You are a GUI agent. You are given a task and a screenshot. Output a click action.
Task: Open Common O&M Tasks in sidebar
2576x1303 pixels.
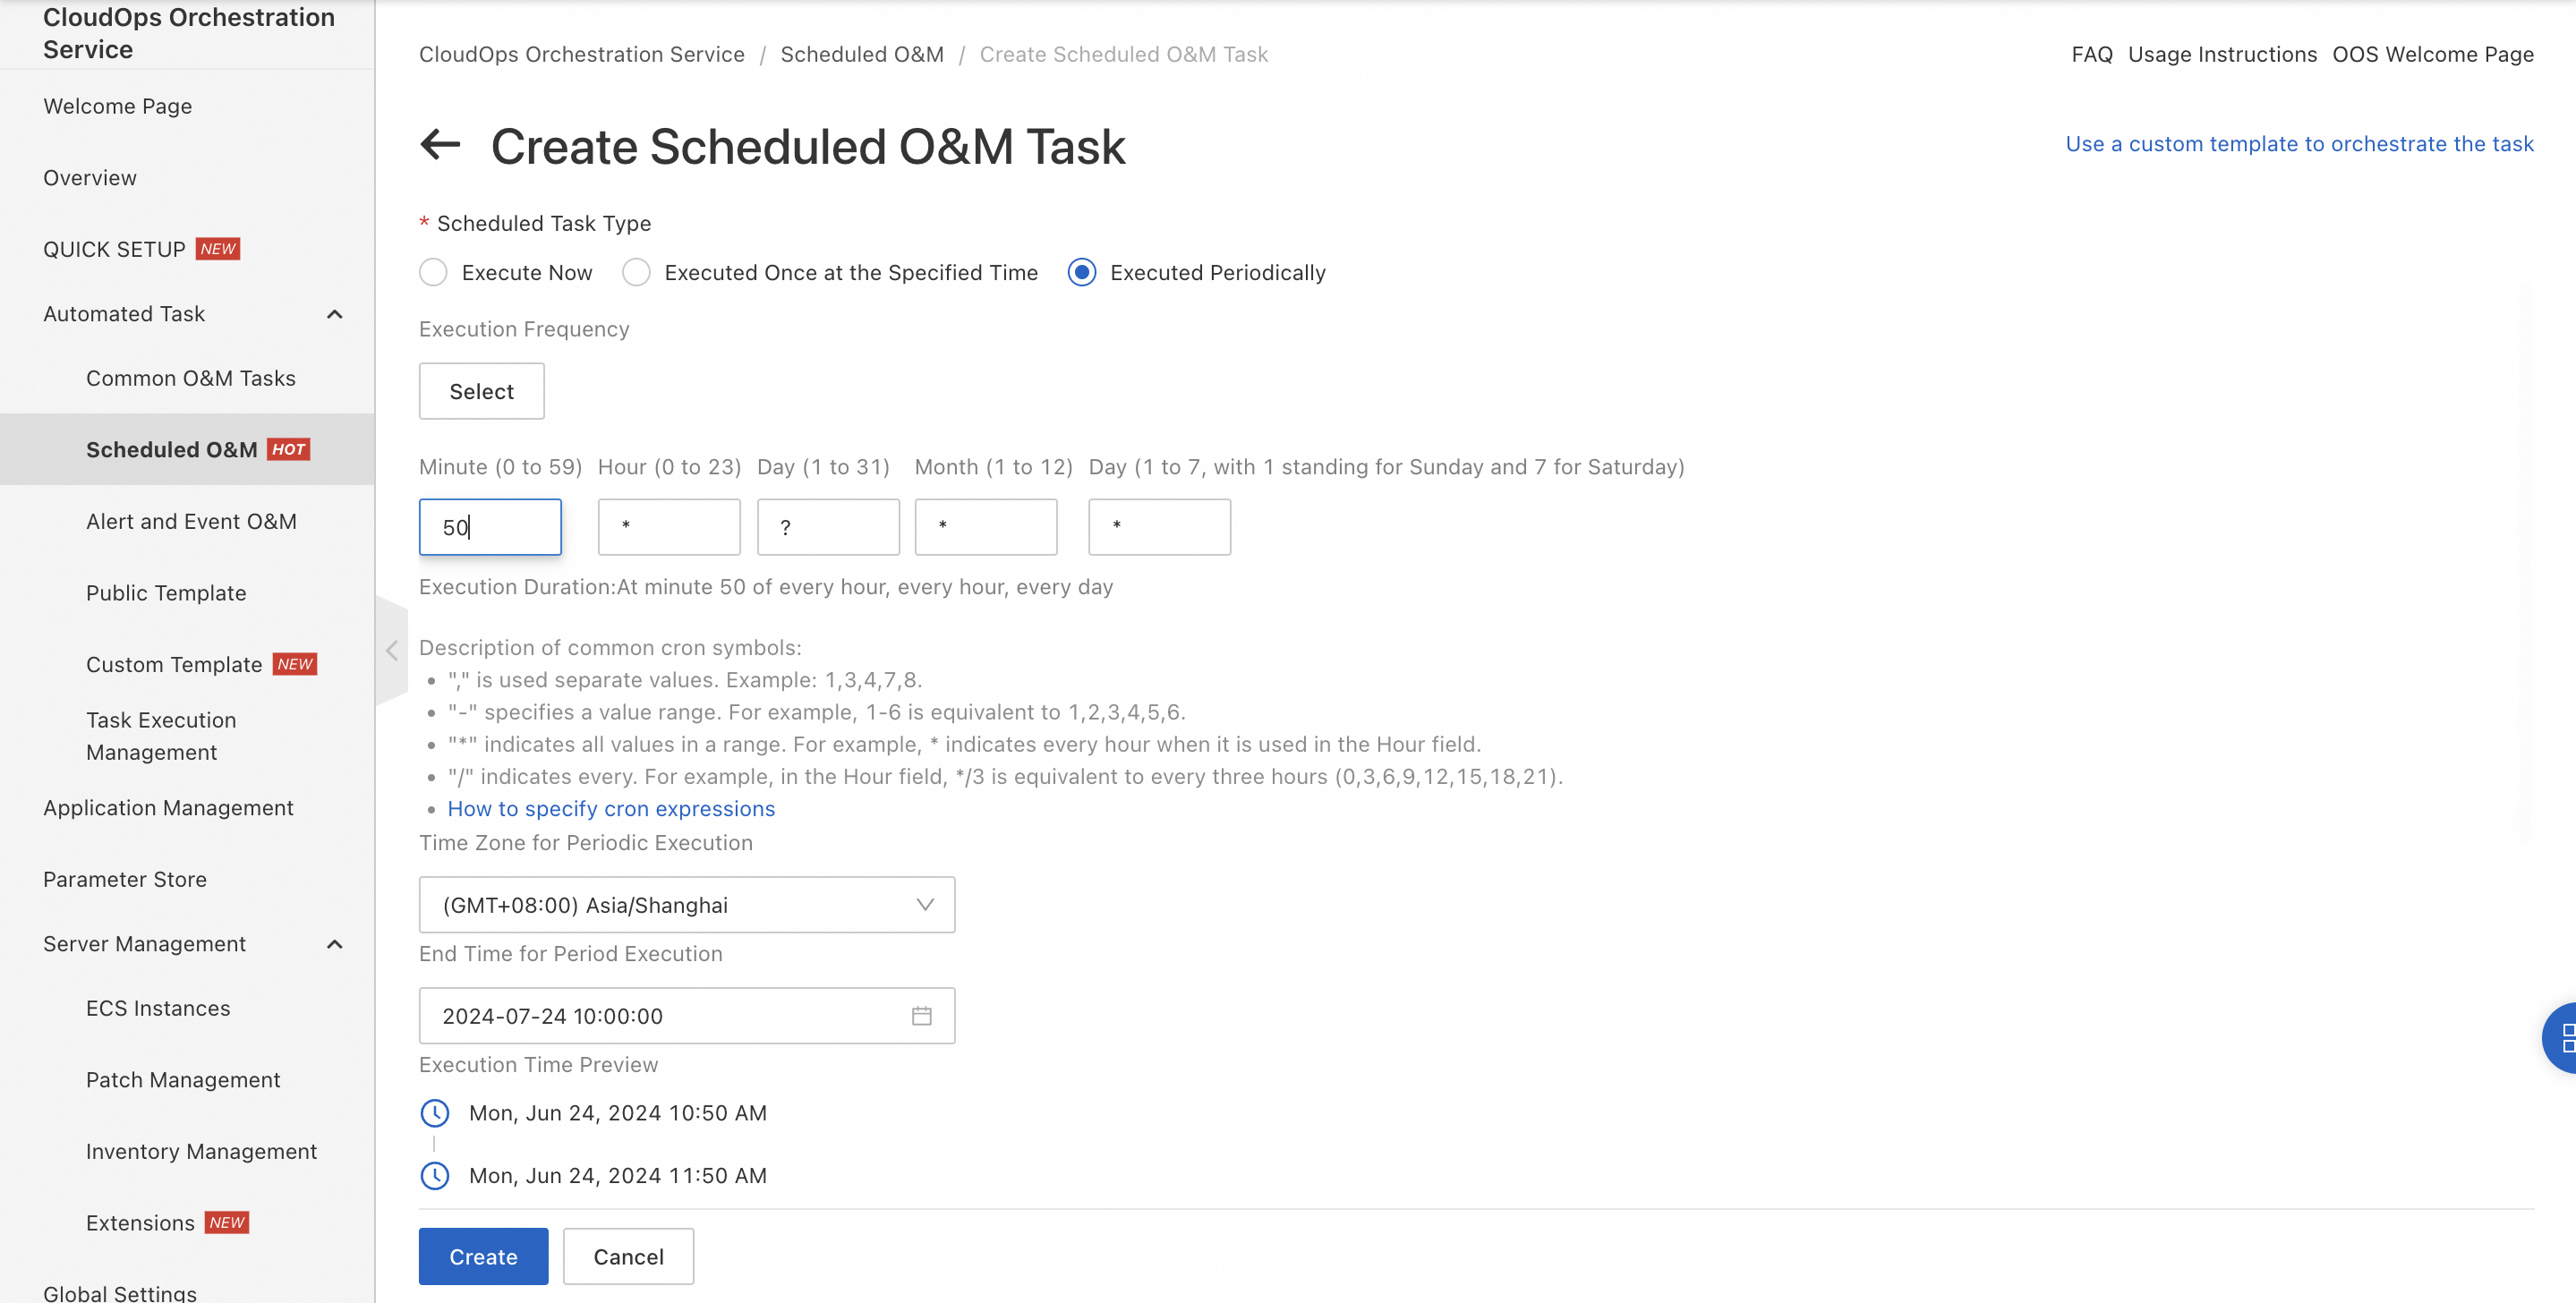click(x=190, y=378)
